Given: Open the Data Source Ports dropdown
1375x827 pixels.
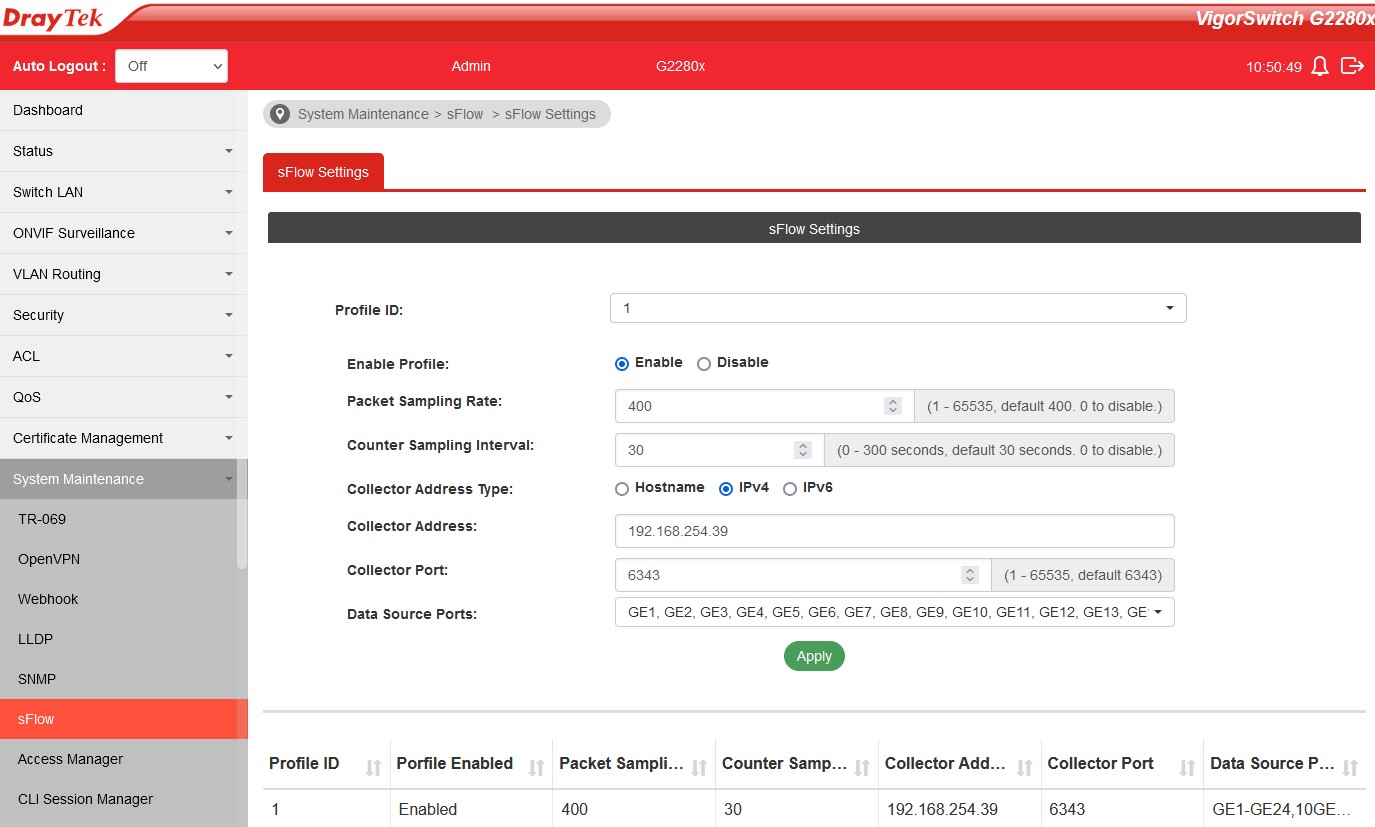Looking at the screenshot, I should coord(894,612).
